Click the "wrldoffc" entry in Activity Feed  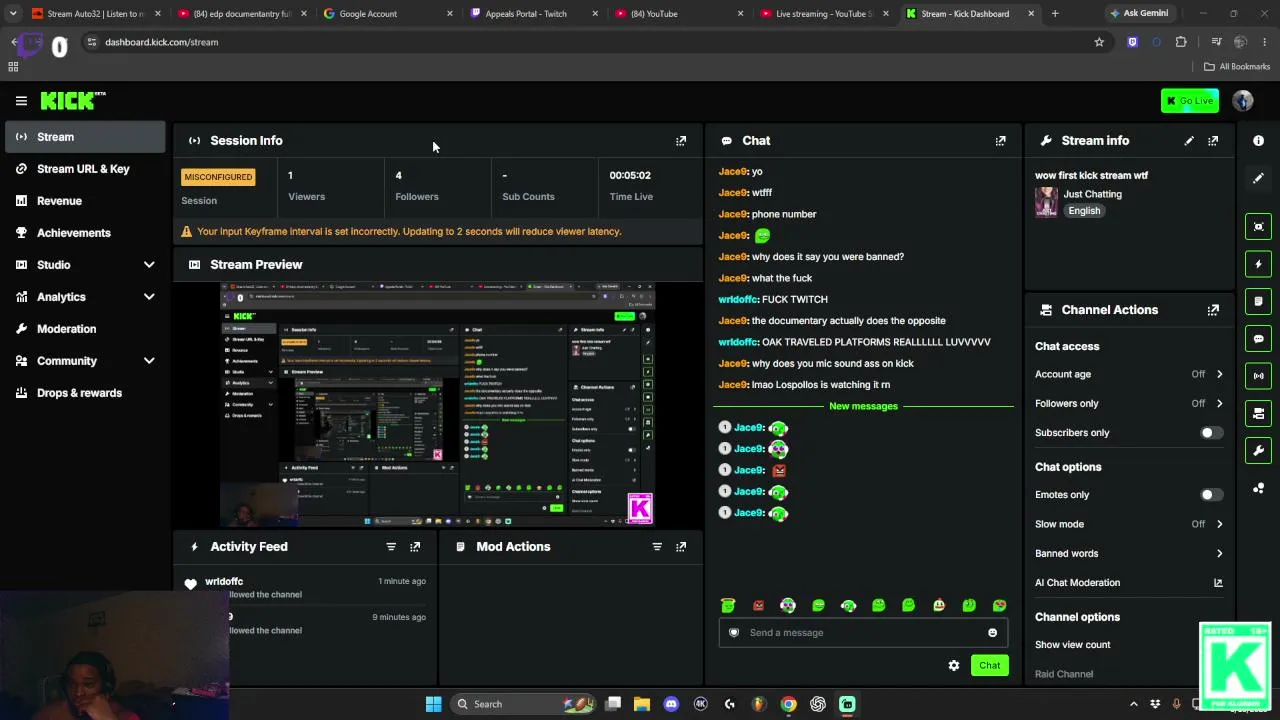click(x=224, y=582)
